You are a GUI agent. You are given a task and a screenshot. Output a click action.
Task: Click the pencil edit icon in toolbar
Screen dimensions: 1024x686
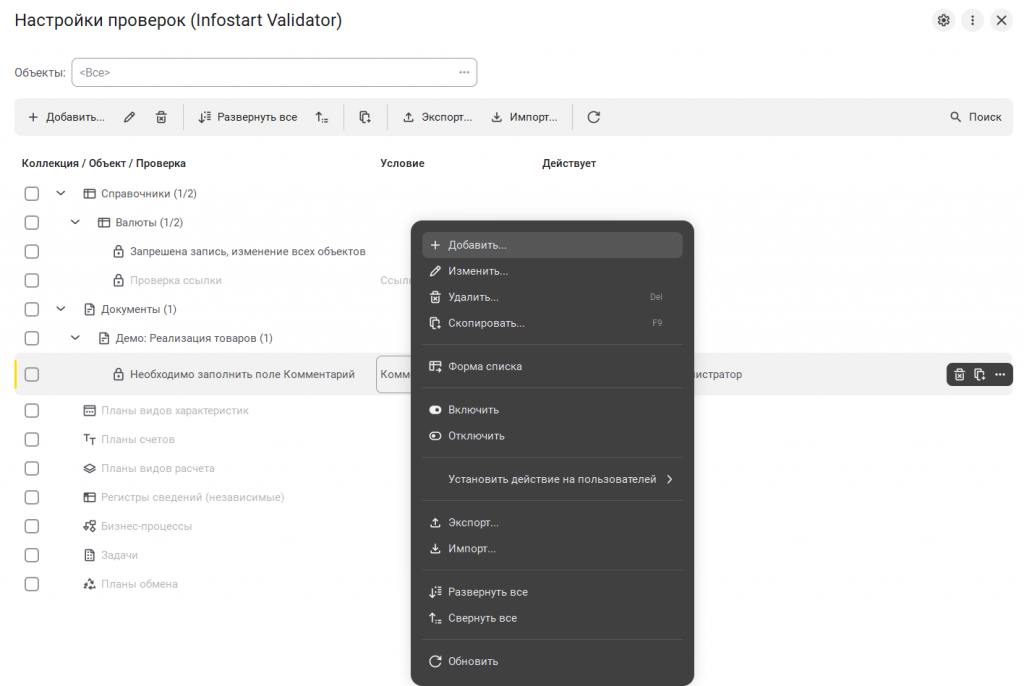coord(129,117)
